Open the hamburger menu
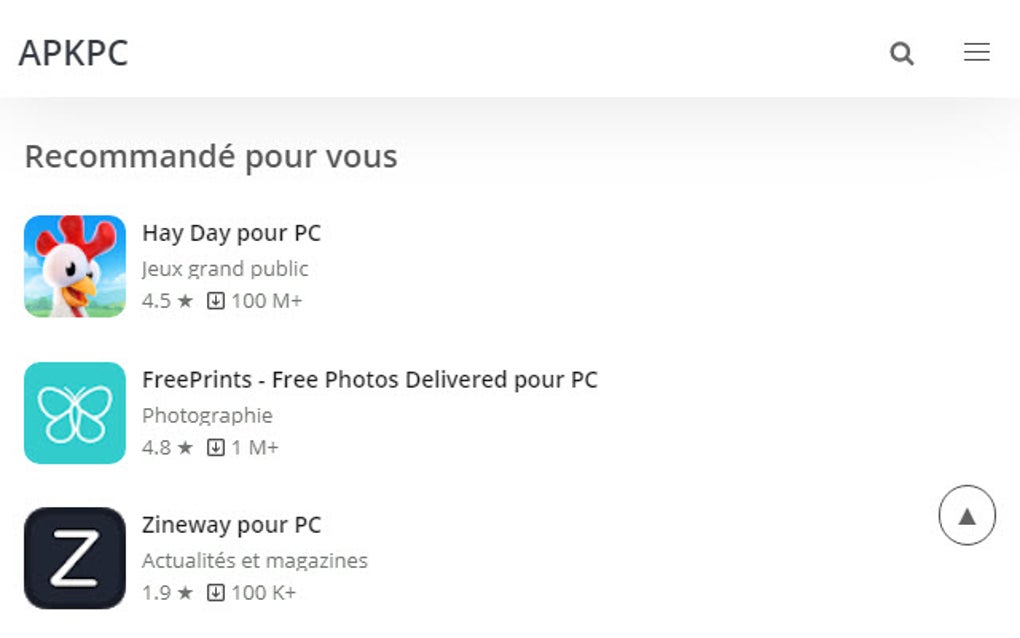 coord(977,53)
